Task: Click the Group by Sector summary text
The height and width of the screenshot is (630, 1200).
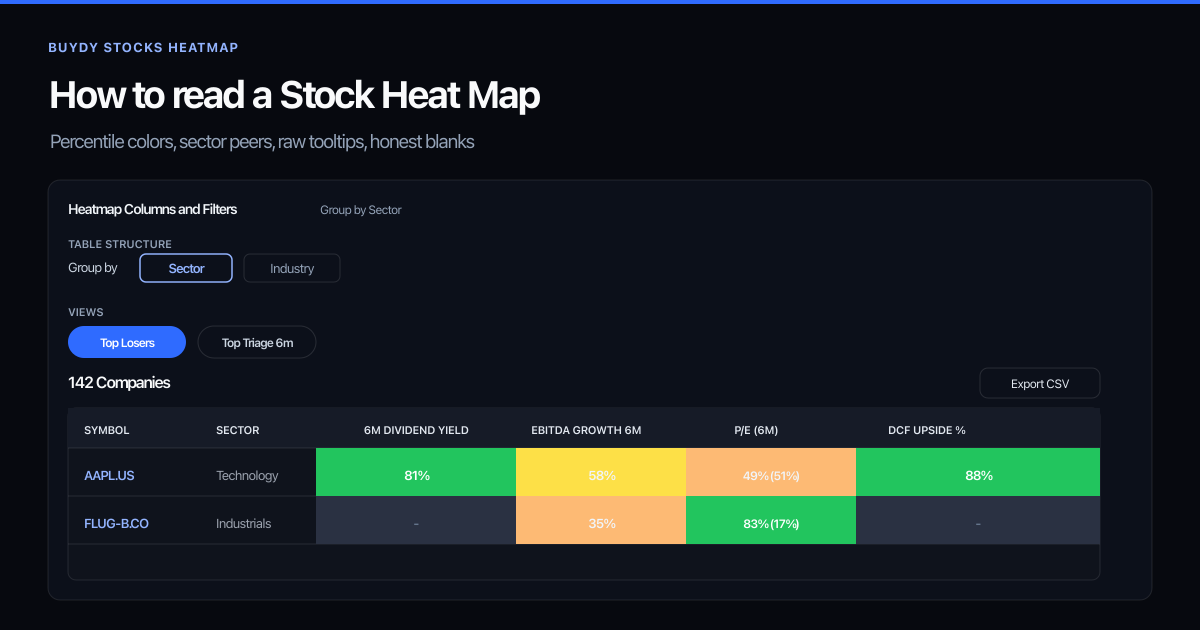Action: pyautogui.click(x=361, y=210)
